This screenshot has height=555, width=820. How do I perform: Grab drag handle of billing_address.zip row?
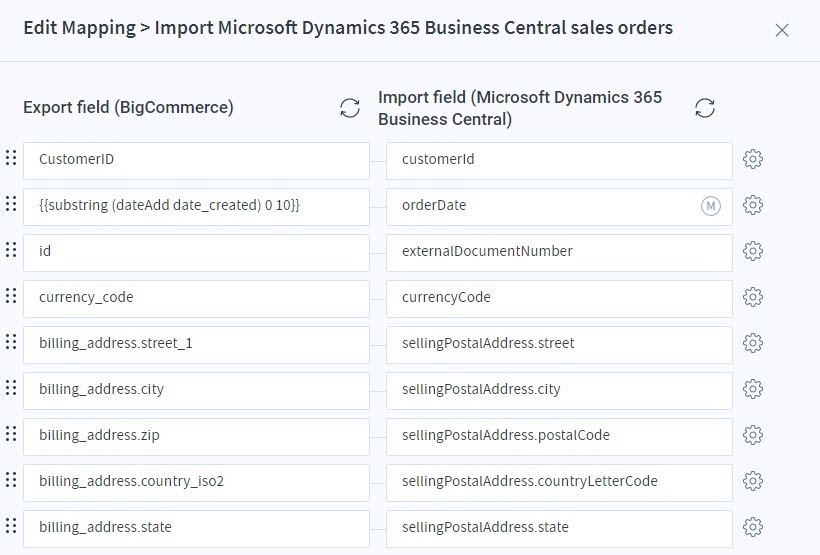click(x=11, y=434)
